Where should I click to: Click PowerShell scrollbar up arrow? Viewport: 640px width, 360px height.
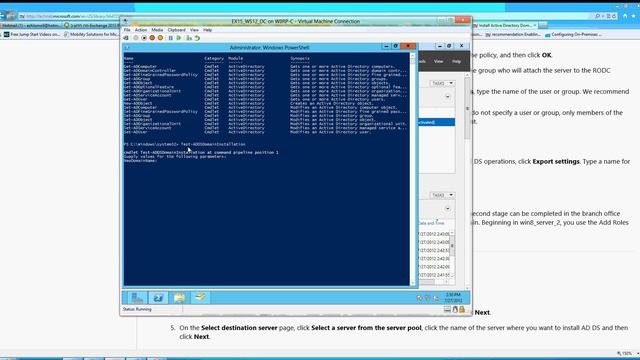click(x=413, y=56)
